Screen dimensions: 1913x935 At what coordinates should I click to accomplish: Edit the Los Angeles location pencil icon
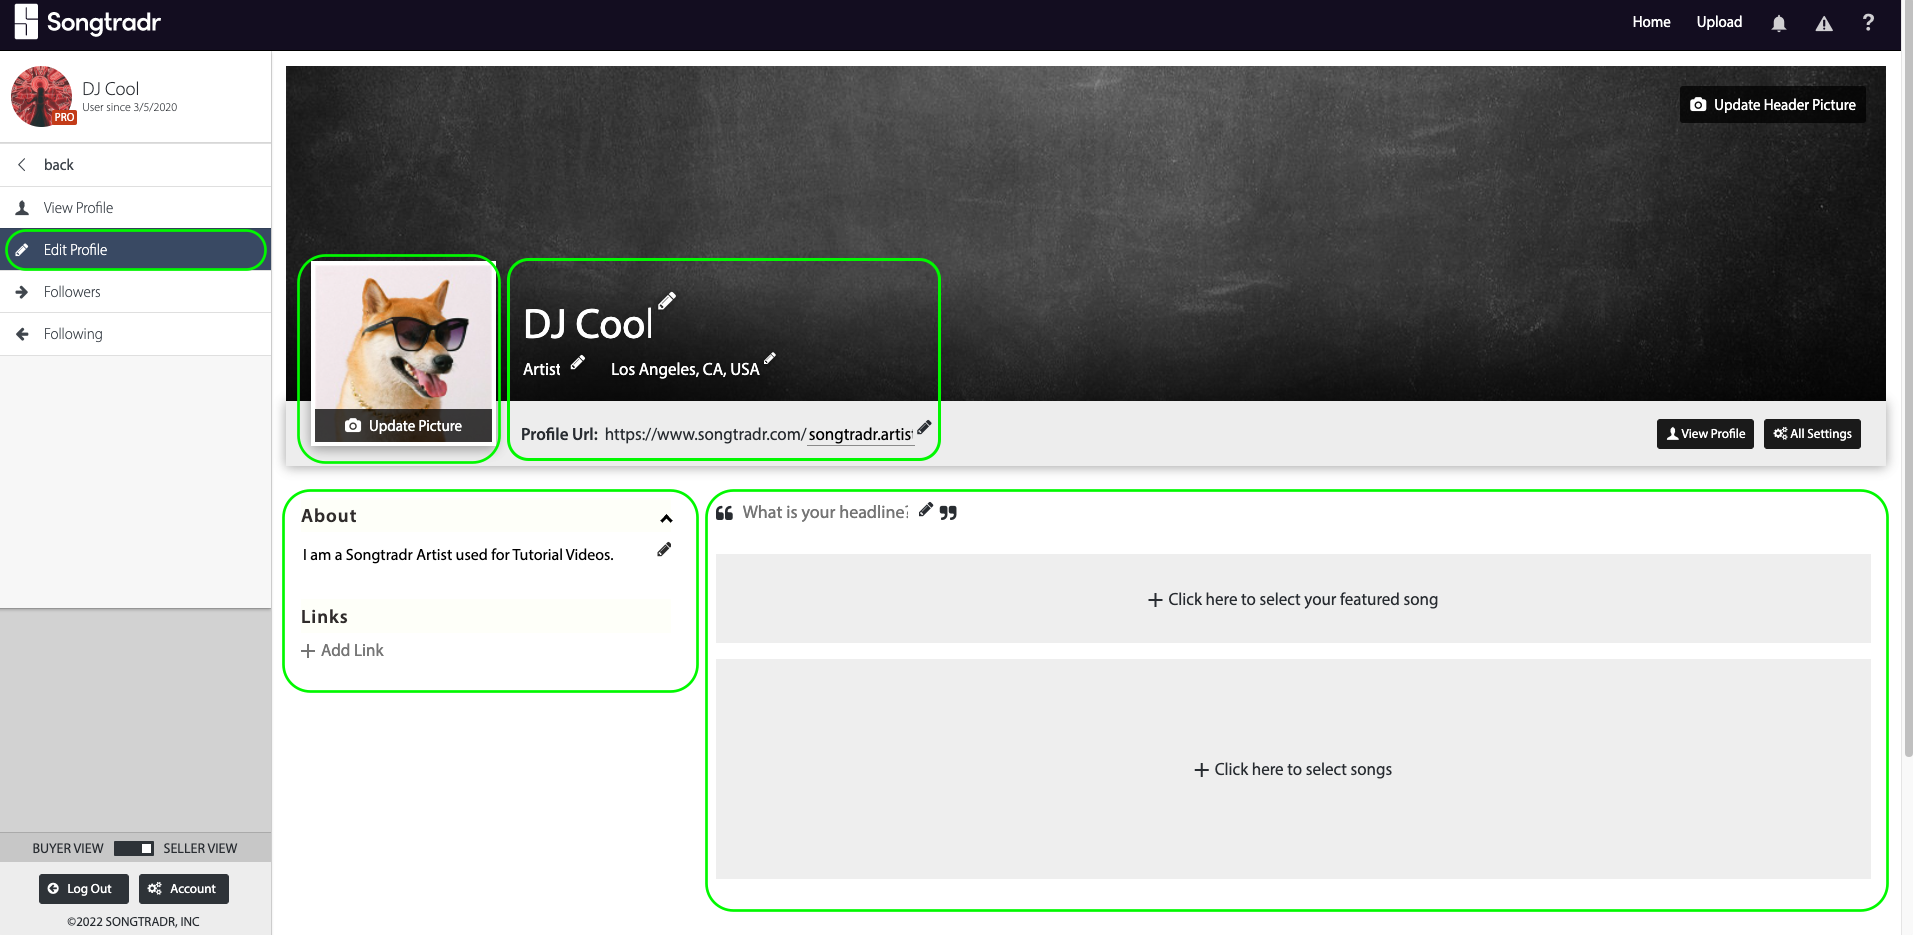coord(770,358)
